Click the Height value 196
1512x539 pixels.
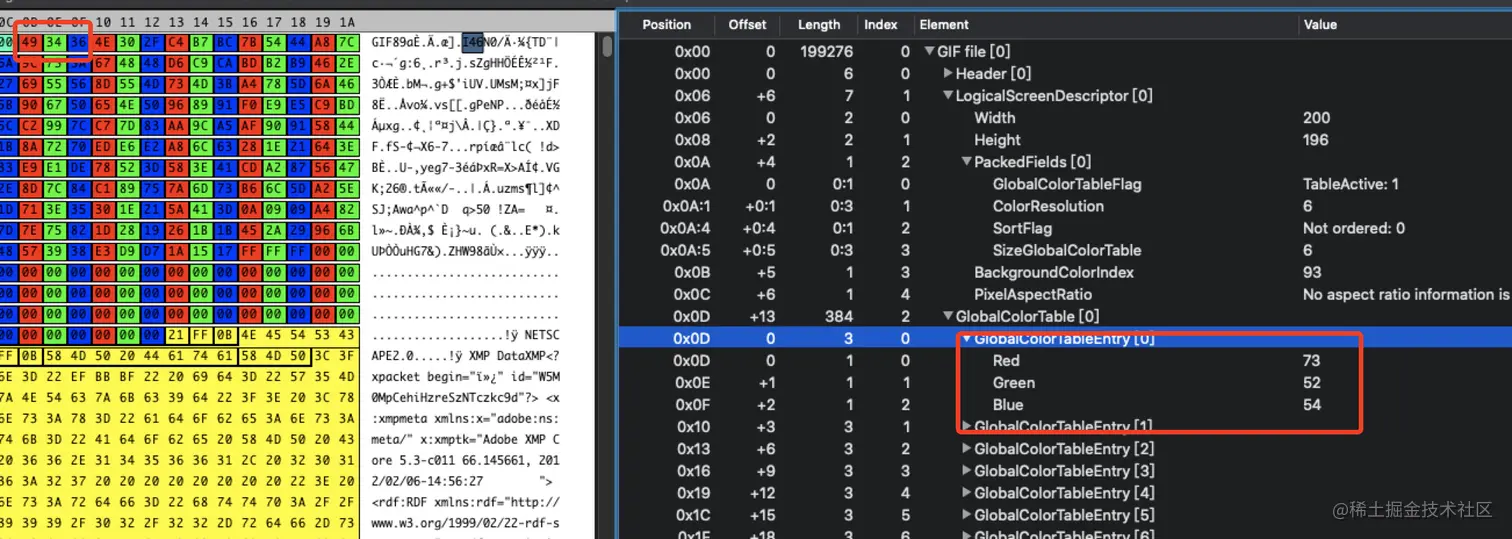pos(1316,140)
